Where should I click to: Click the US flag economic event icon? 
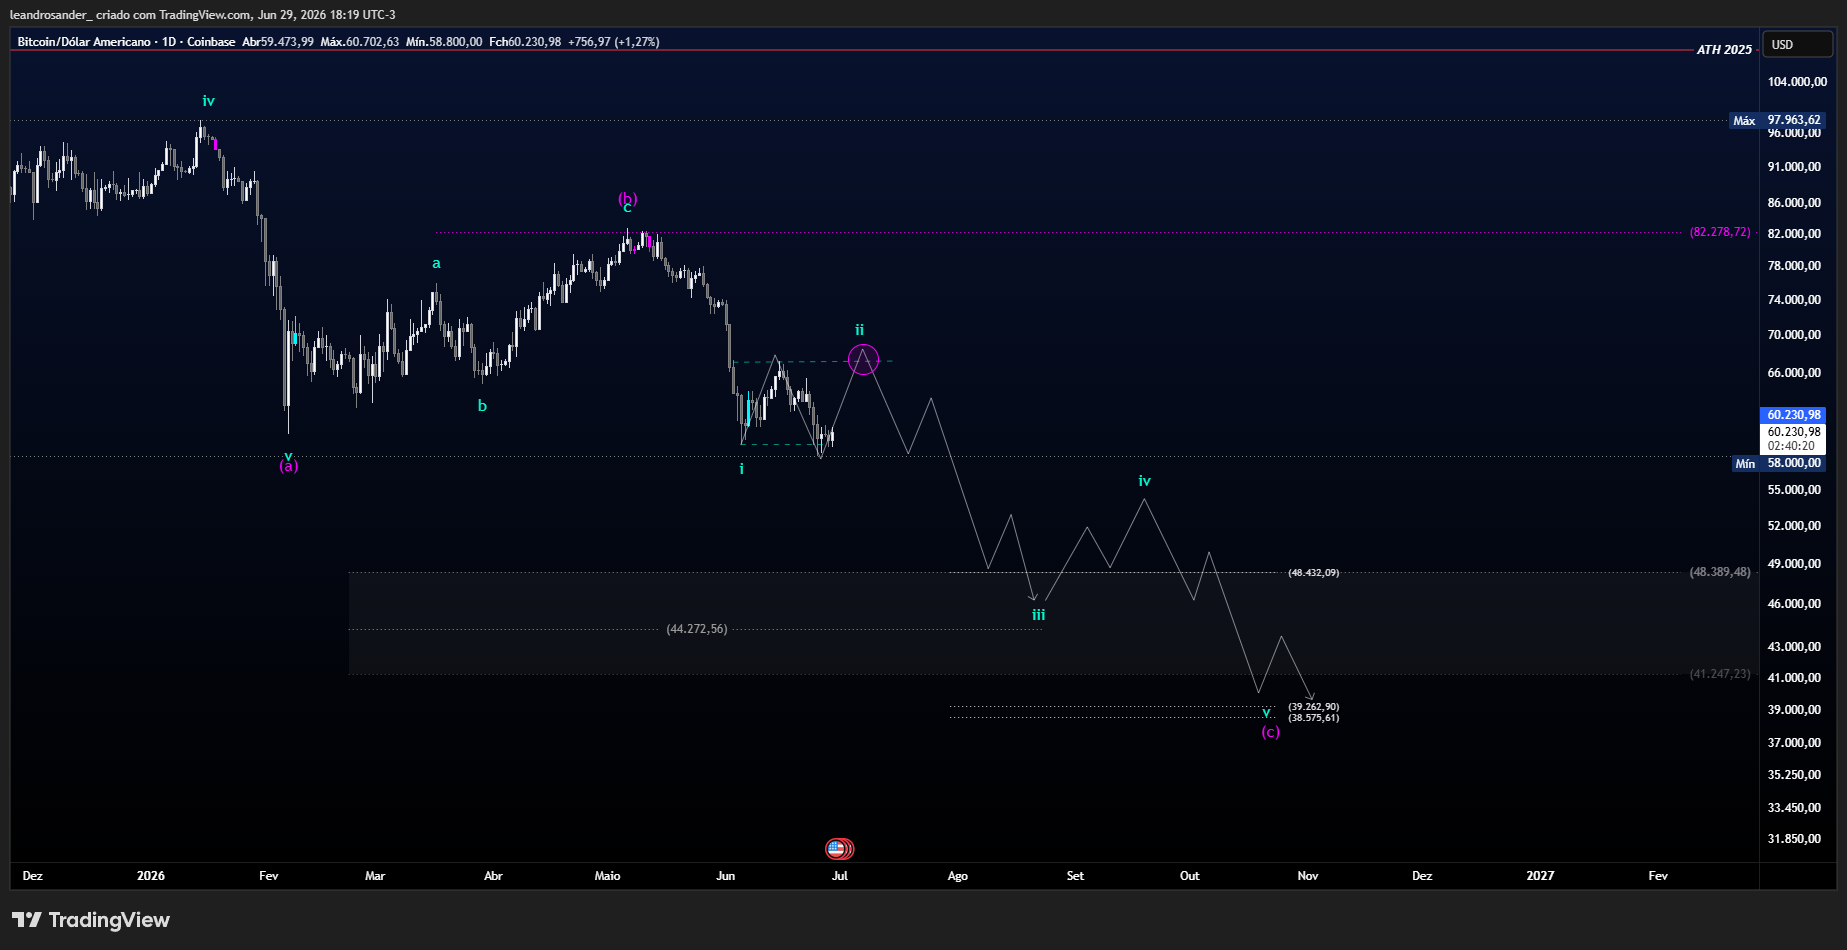[838, 849]
